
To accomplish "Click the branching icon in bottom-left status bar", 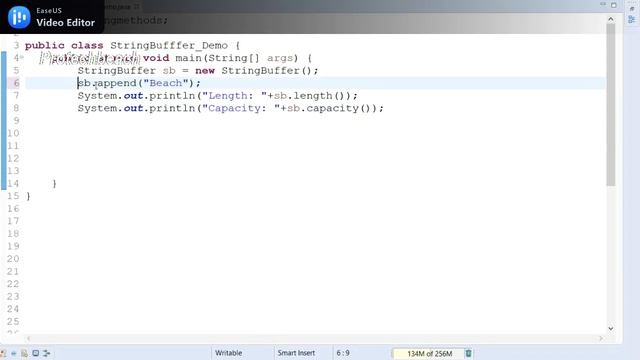I will point(47,353).
